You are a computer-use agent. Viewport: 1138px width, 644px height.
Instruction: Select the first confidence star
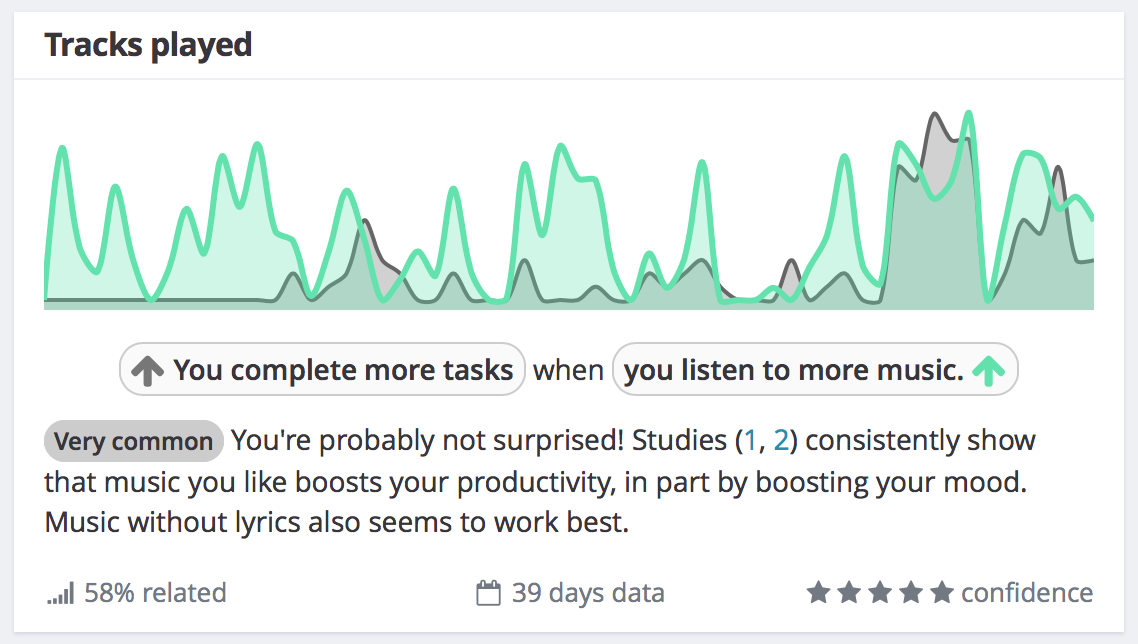click(819, 591)
